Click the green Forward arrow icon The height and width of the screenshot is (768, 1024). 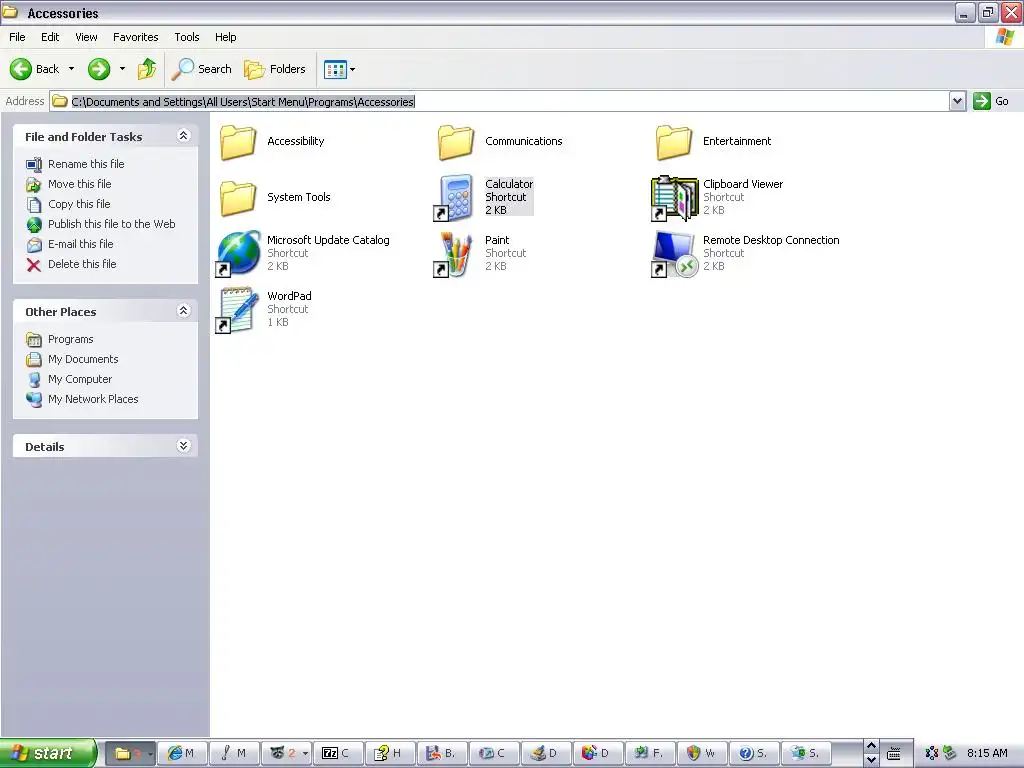click(99, 69)
